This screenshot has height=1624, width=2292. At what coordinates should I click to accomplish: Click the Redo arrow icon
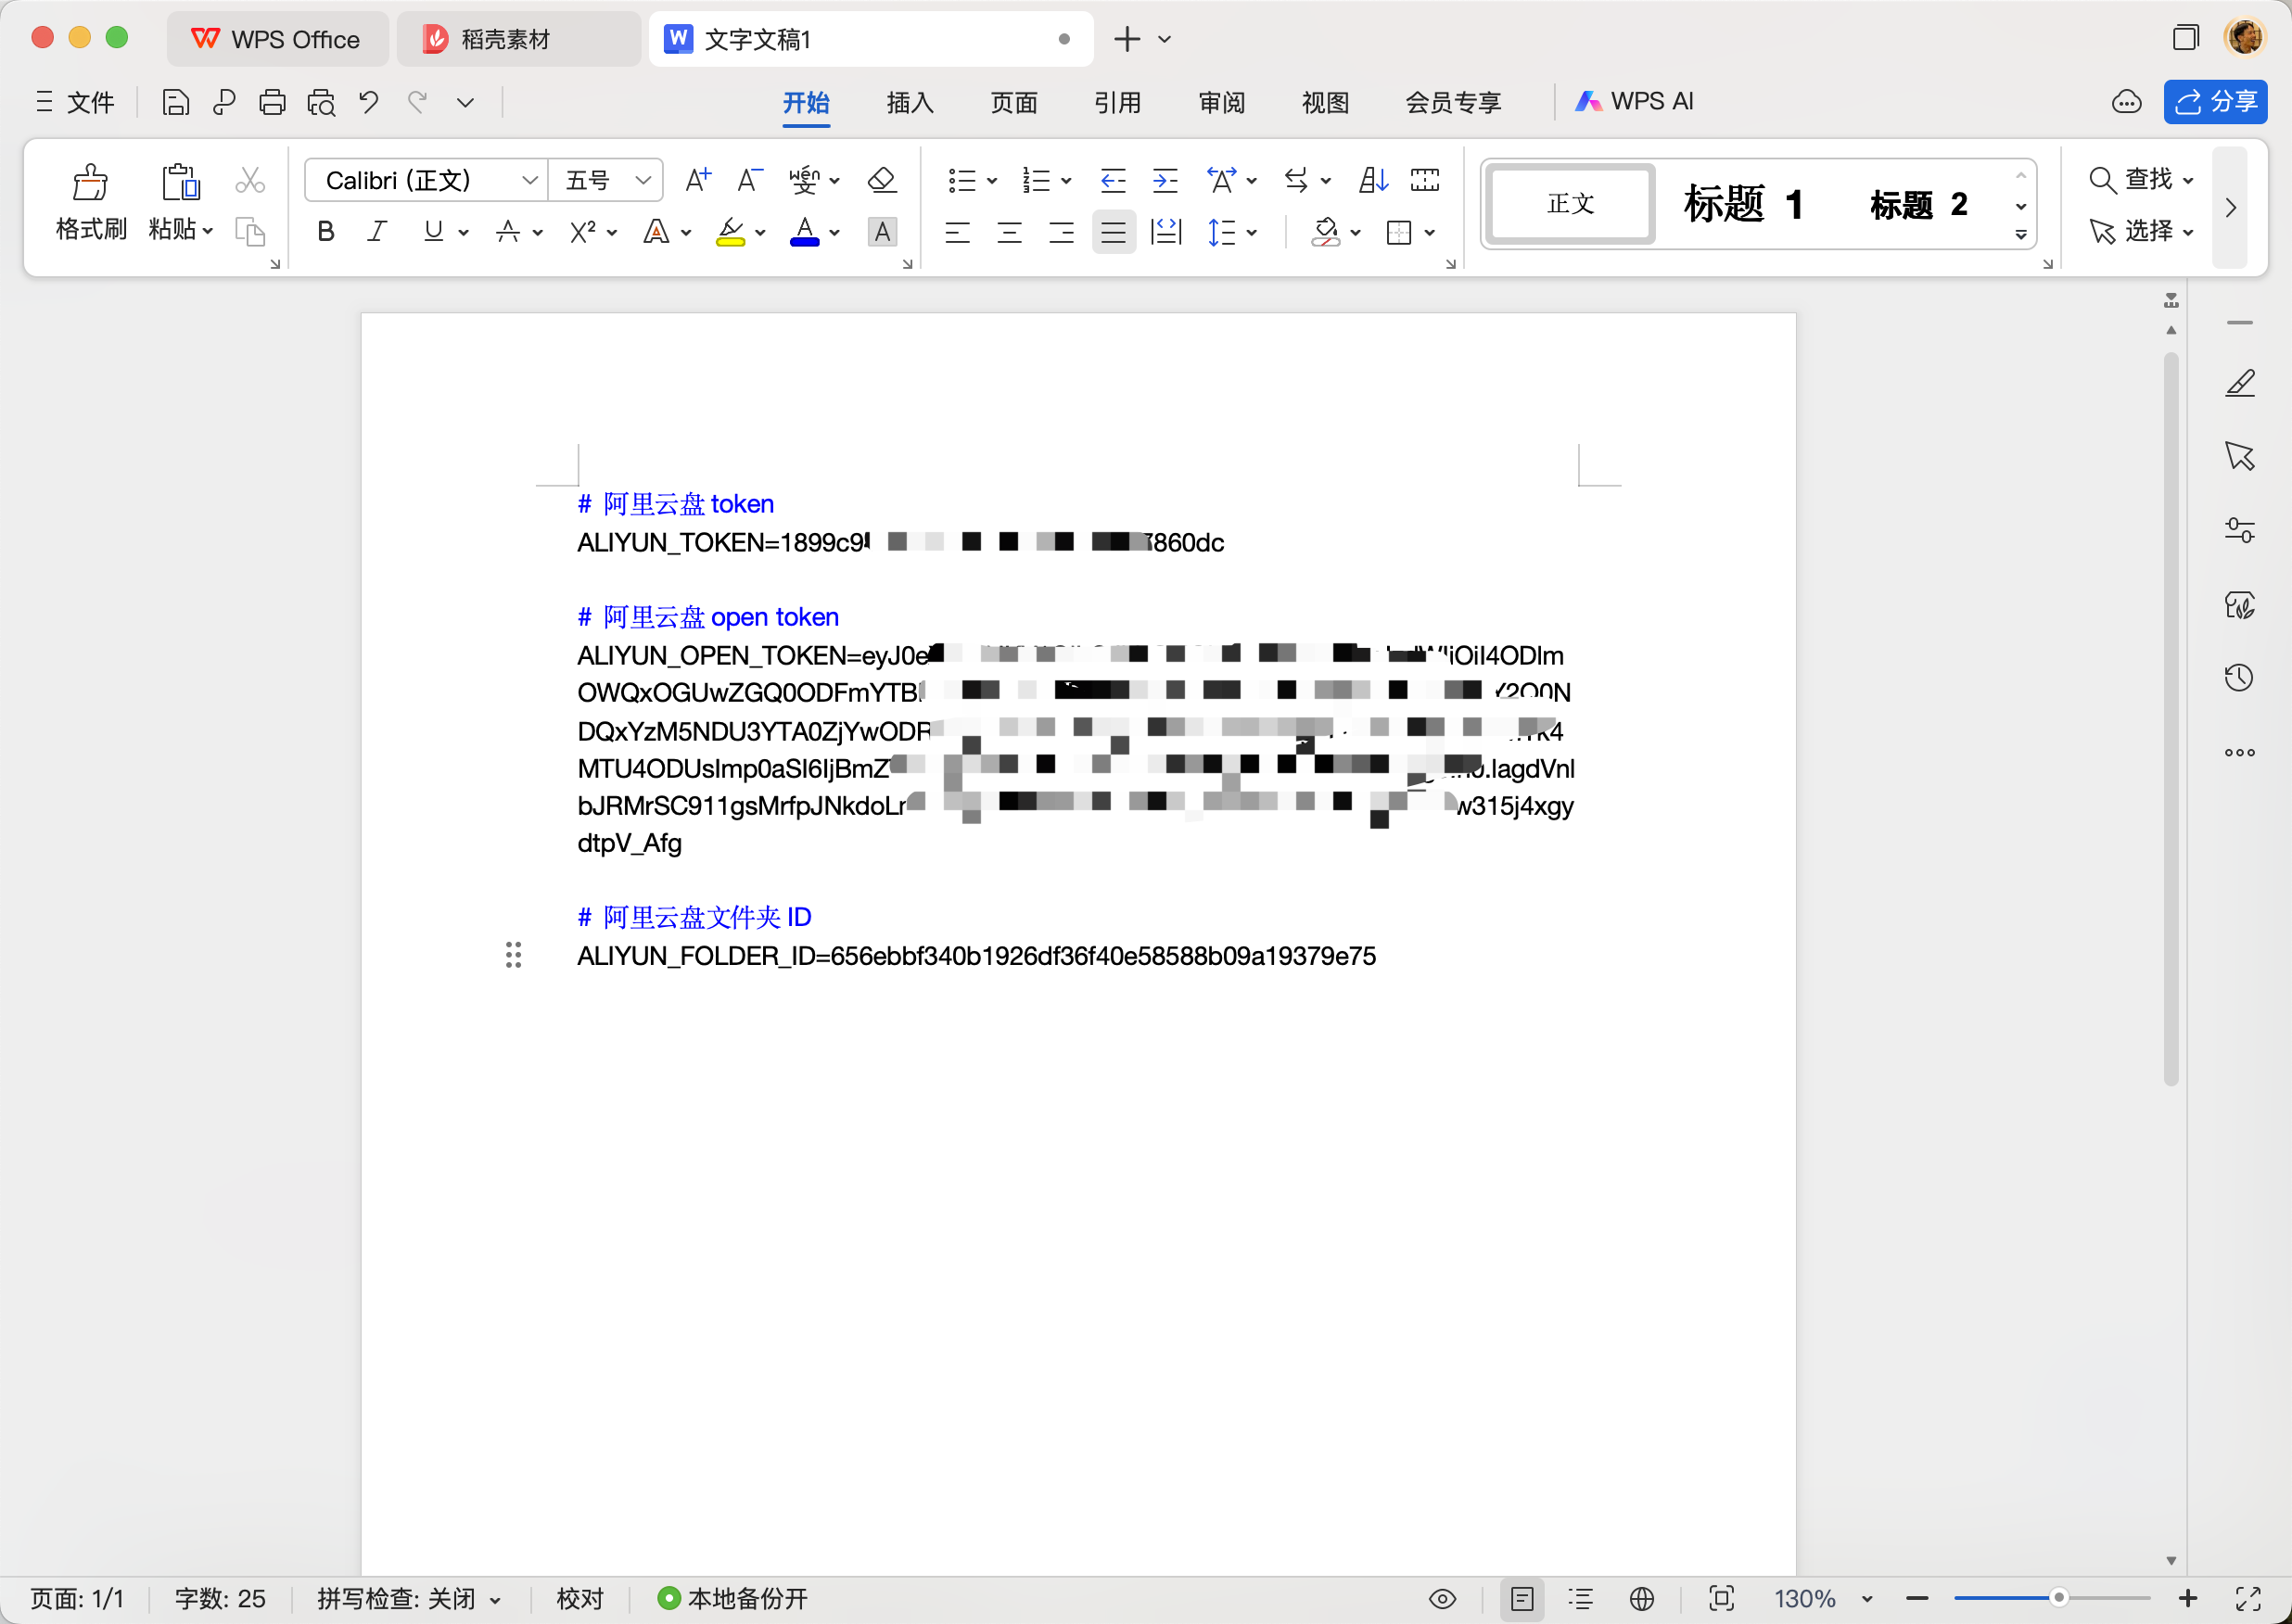417,102
